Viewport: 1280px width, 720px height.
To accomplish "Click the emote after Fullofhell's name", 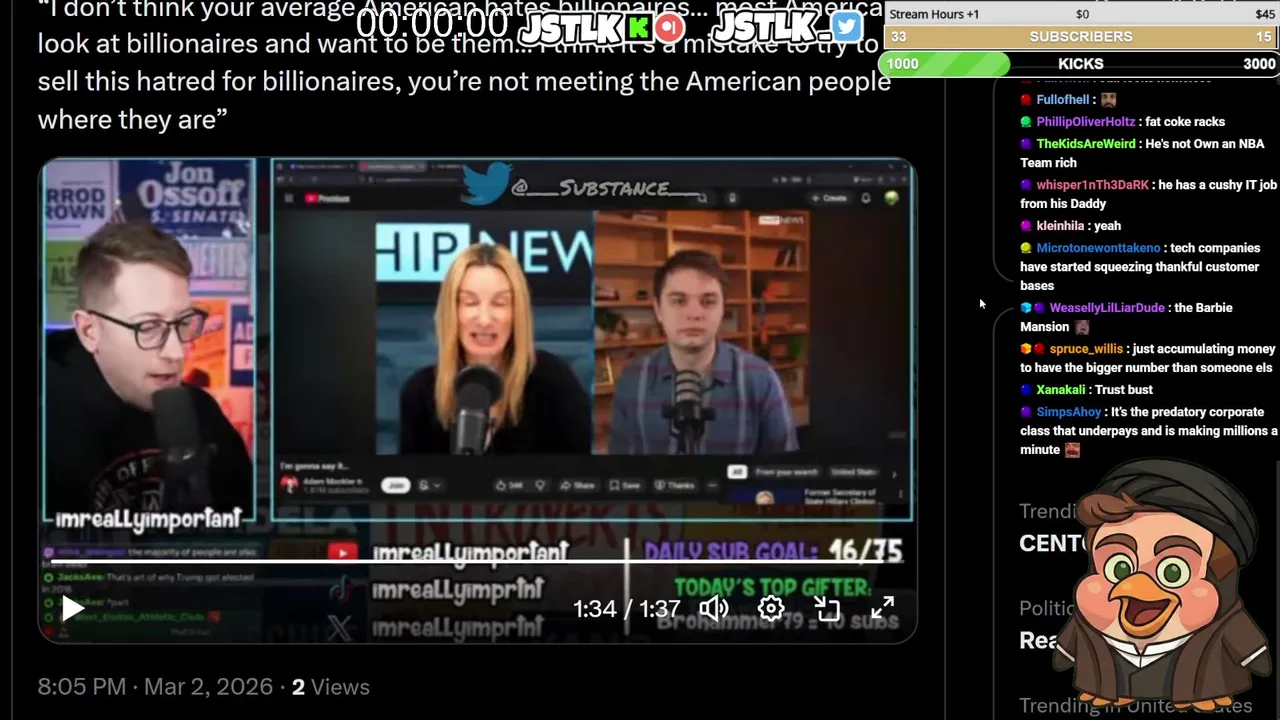I will tap(1108, 100).
